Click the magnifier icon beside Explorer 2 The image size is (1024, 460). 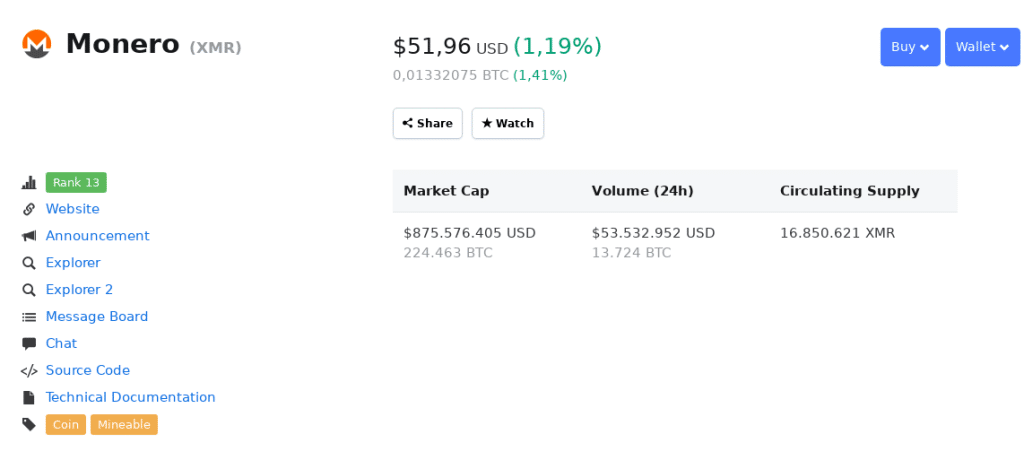(29, 291)
